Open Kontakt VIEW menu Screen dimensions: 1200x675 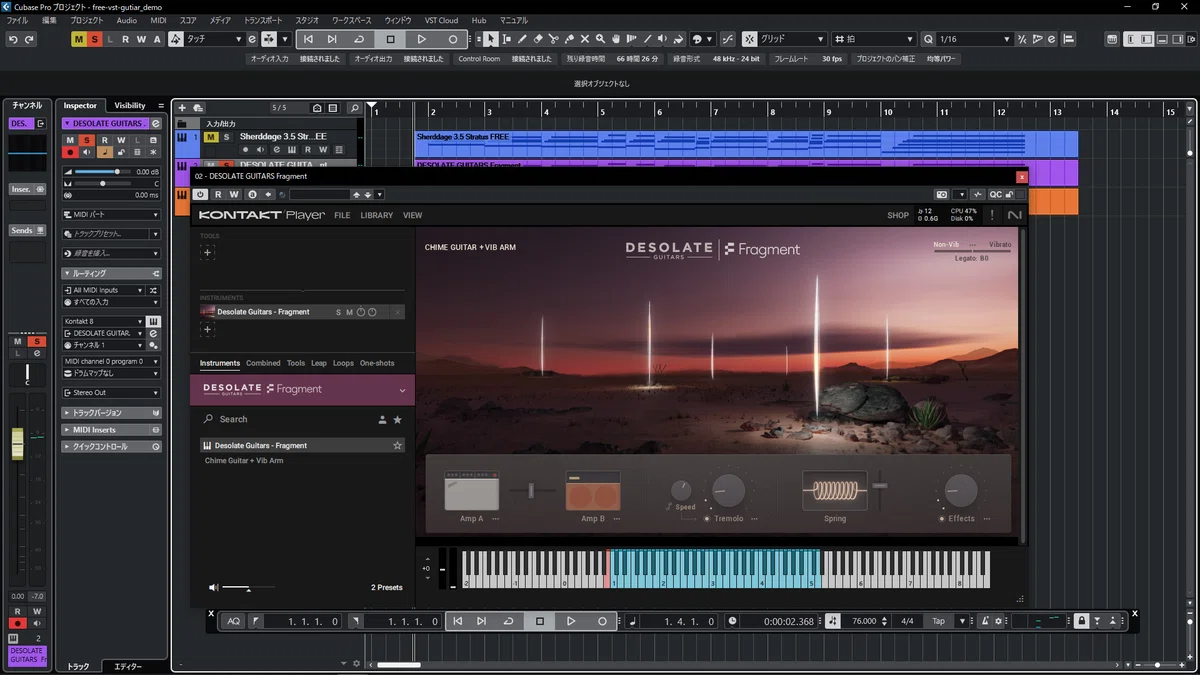(412, 215)
